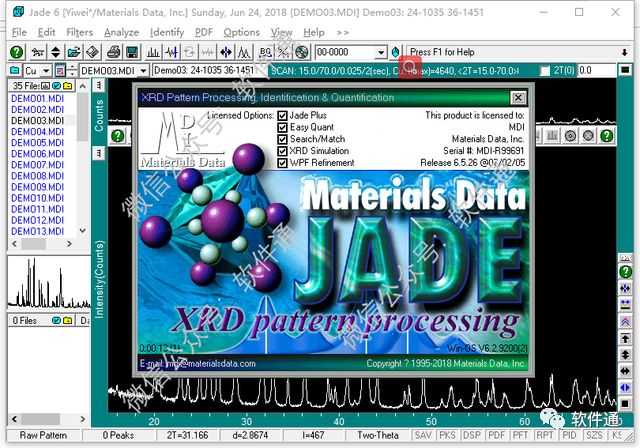
Task: Close the XRD Pattern Processing dialog
Action: click(x=518, y=98)
